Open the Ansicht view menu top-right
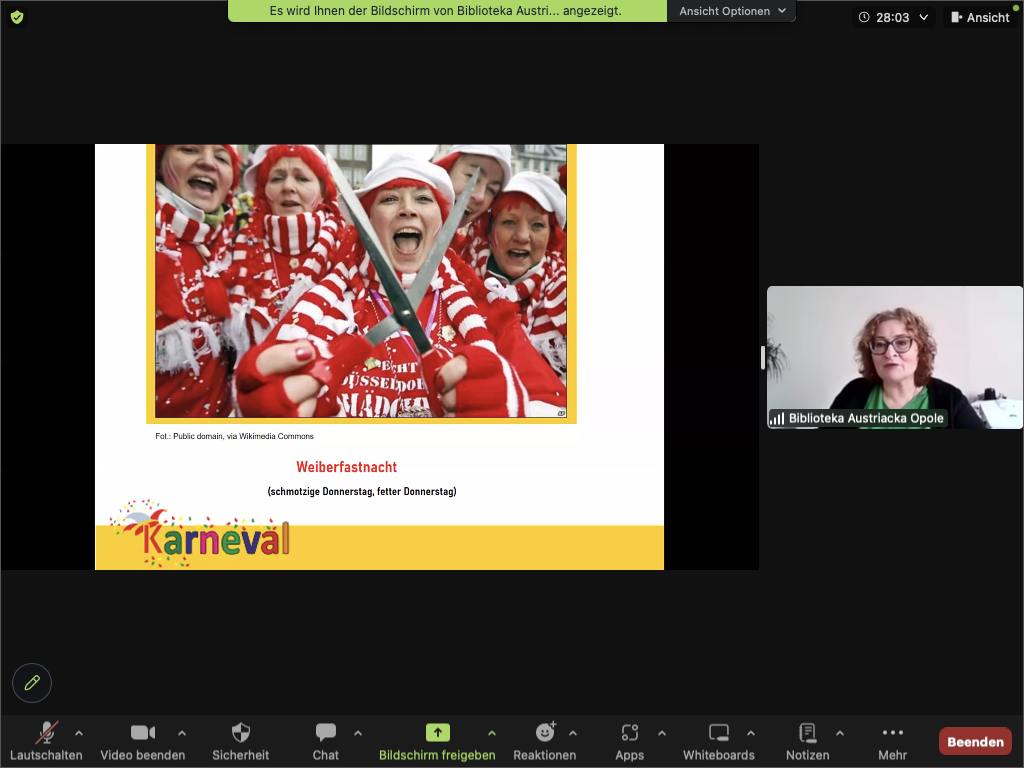Screen dimensions: 1024x768 (x=981, y=17)
